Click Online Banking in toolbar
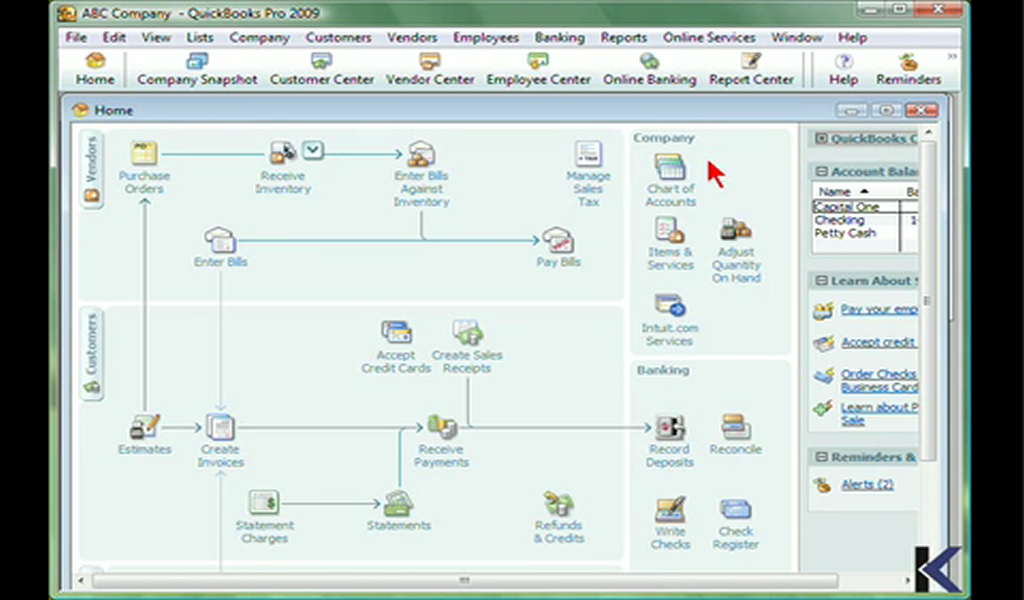The image size is (1024, 600). [650, 70]
